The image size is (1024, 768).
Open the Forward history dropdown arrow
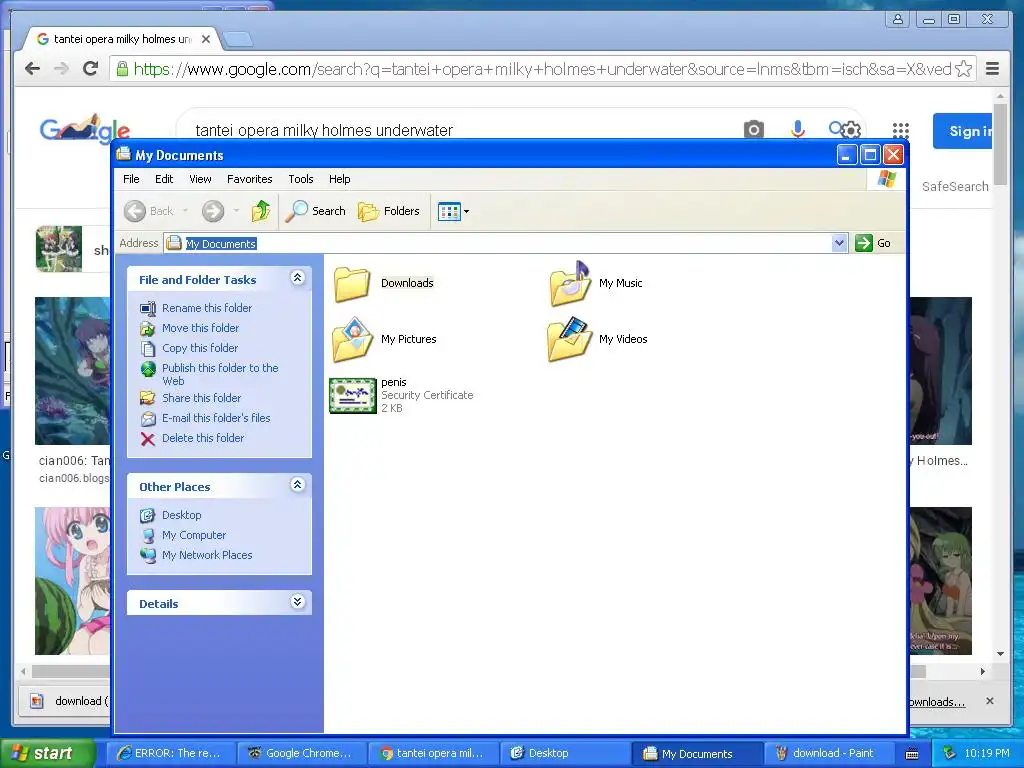pyautogui.click(x=236, y=211)
